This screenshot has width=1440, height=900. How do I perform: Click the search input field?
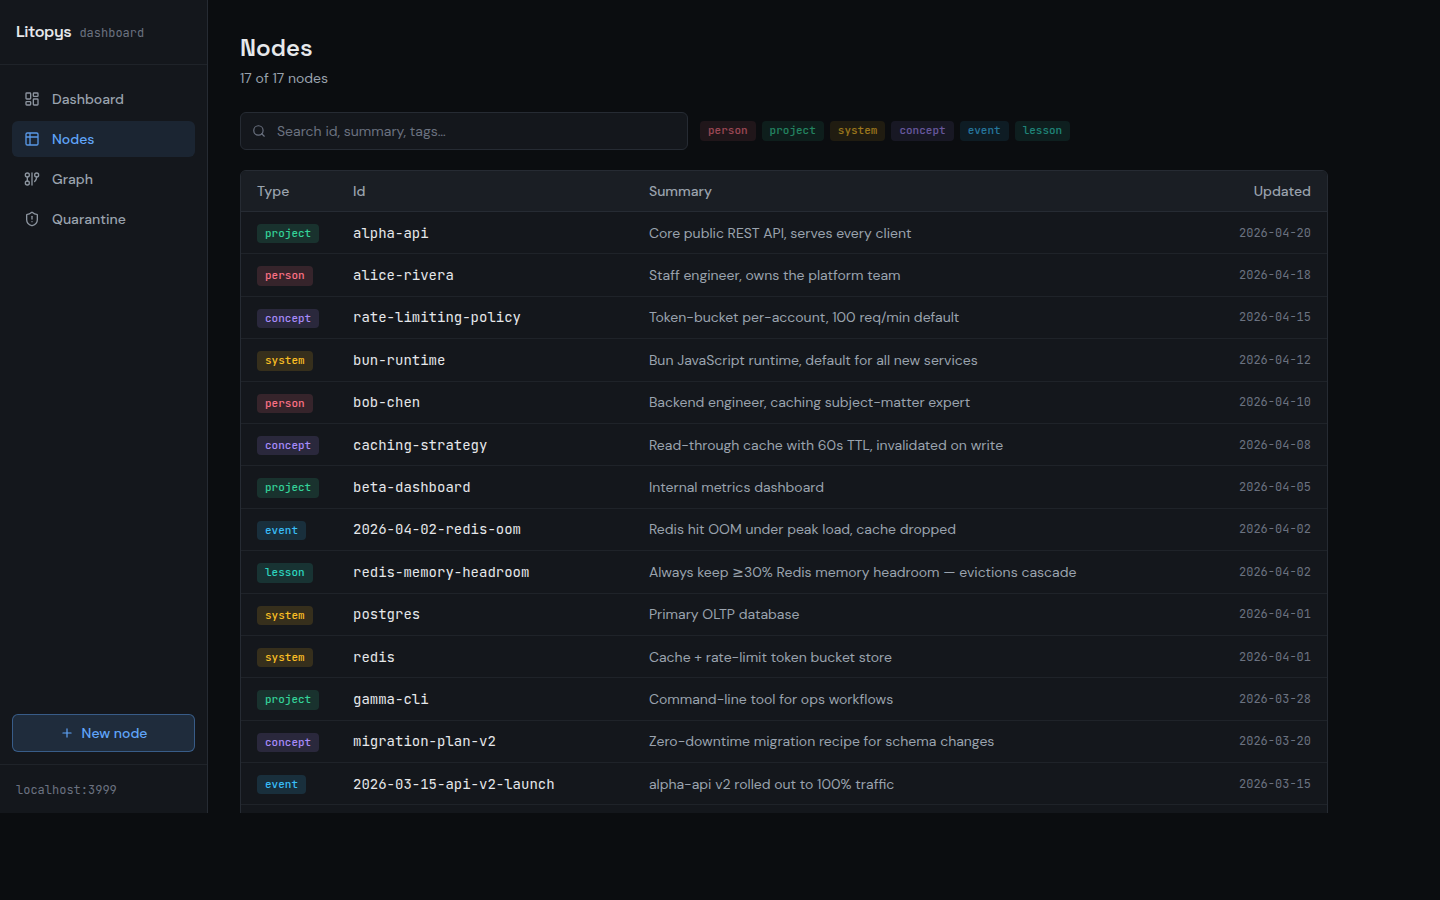point(463,131)
